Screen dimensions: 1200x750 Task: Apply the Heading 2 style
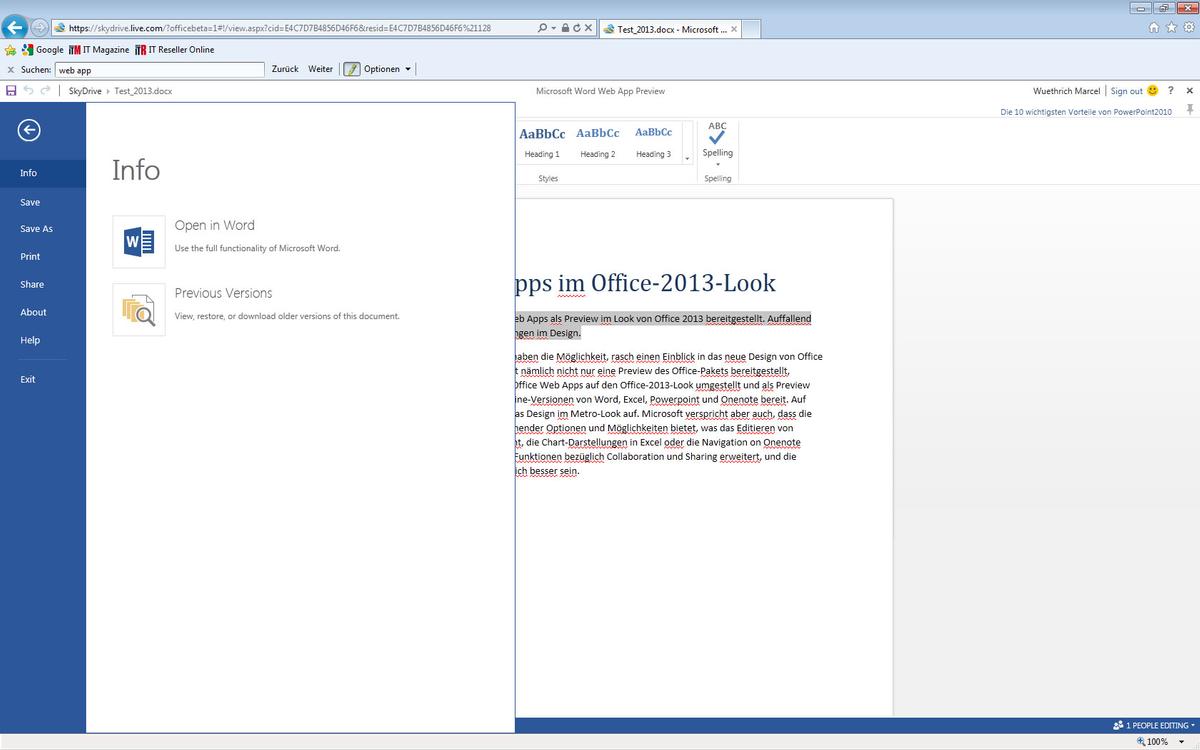click(x=598, y=142)
